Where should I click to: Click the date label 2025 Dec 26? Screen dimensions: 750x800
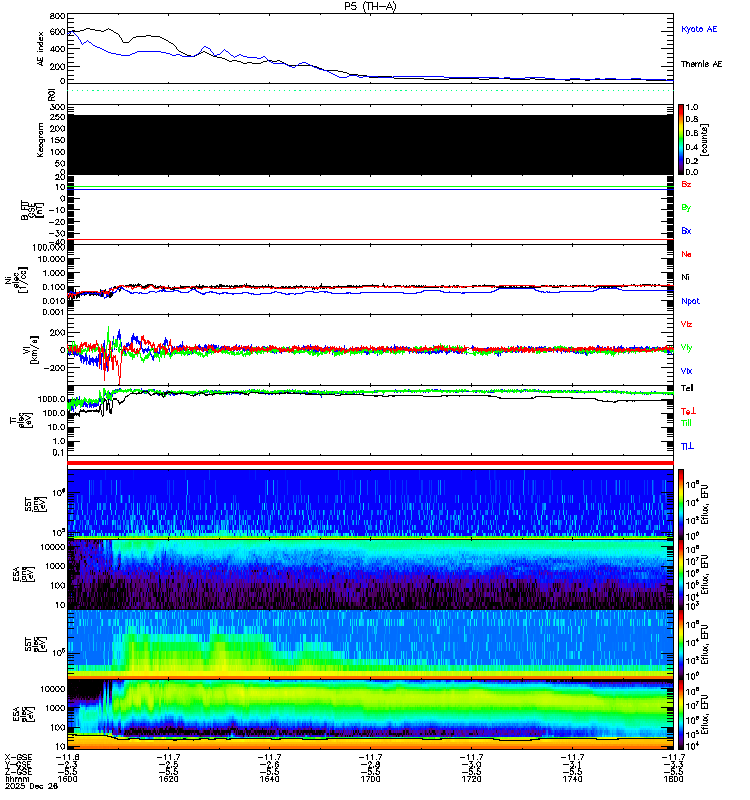pos(31,786)
